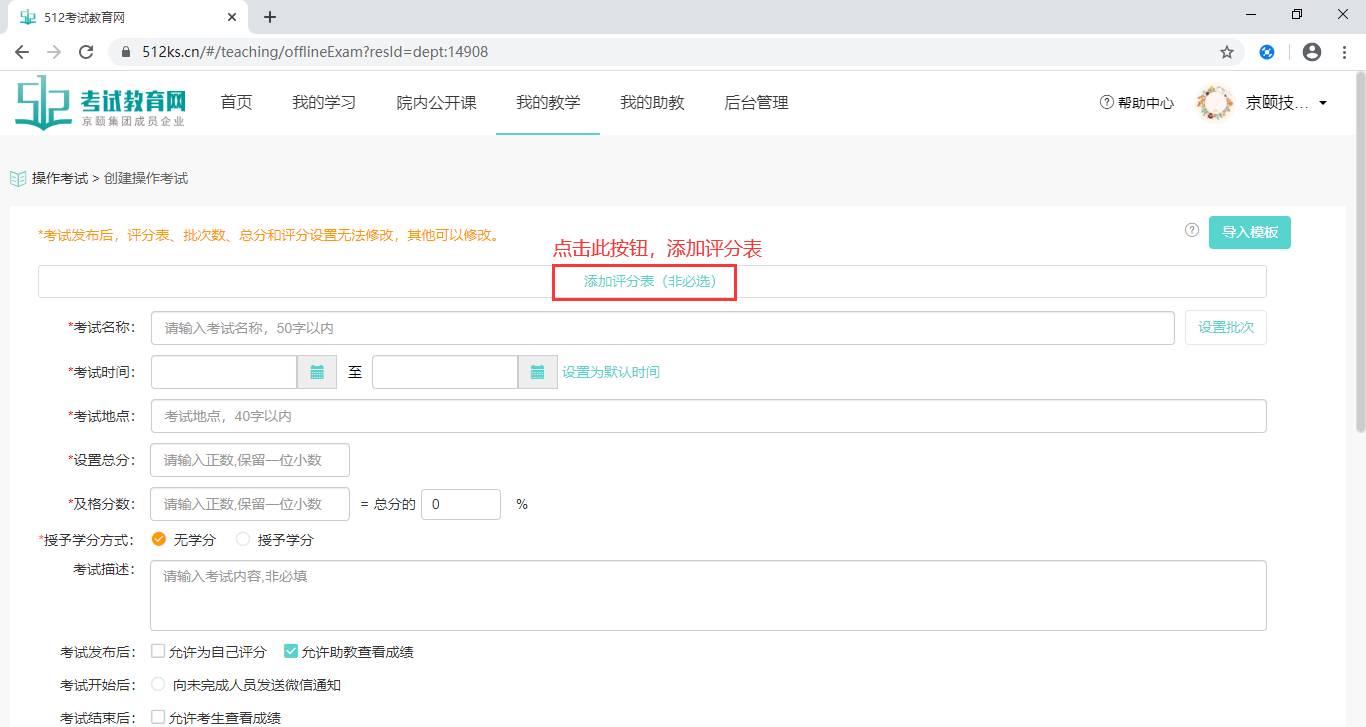Select the 我的教学 tab
1366x727 pixels.
point(548,103)
